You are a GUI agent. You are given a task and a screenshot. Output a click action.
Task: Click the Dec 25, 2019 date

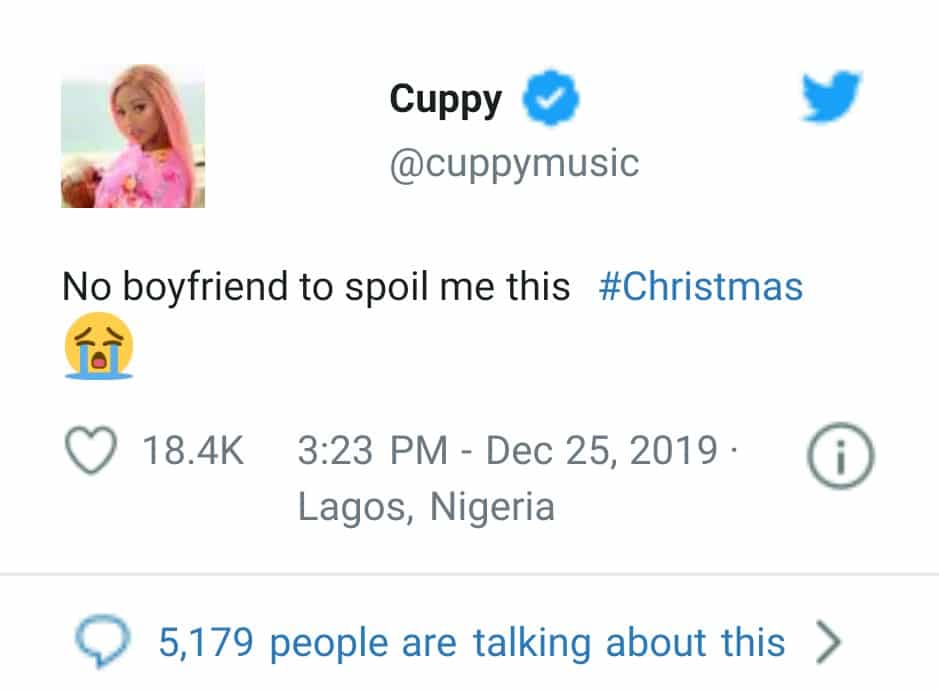click(602, 451)
